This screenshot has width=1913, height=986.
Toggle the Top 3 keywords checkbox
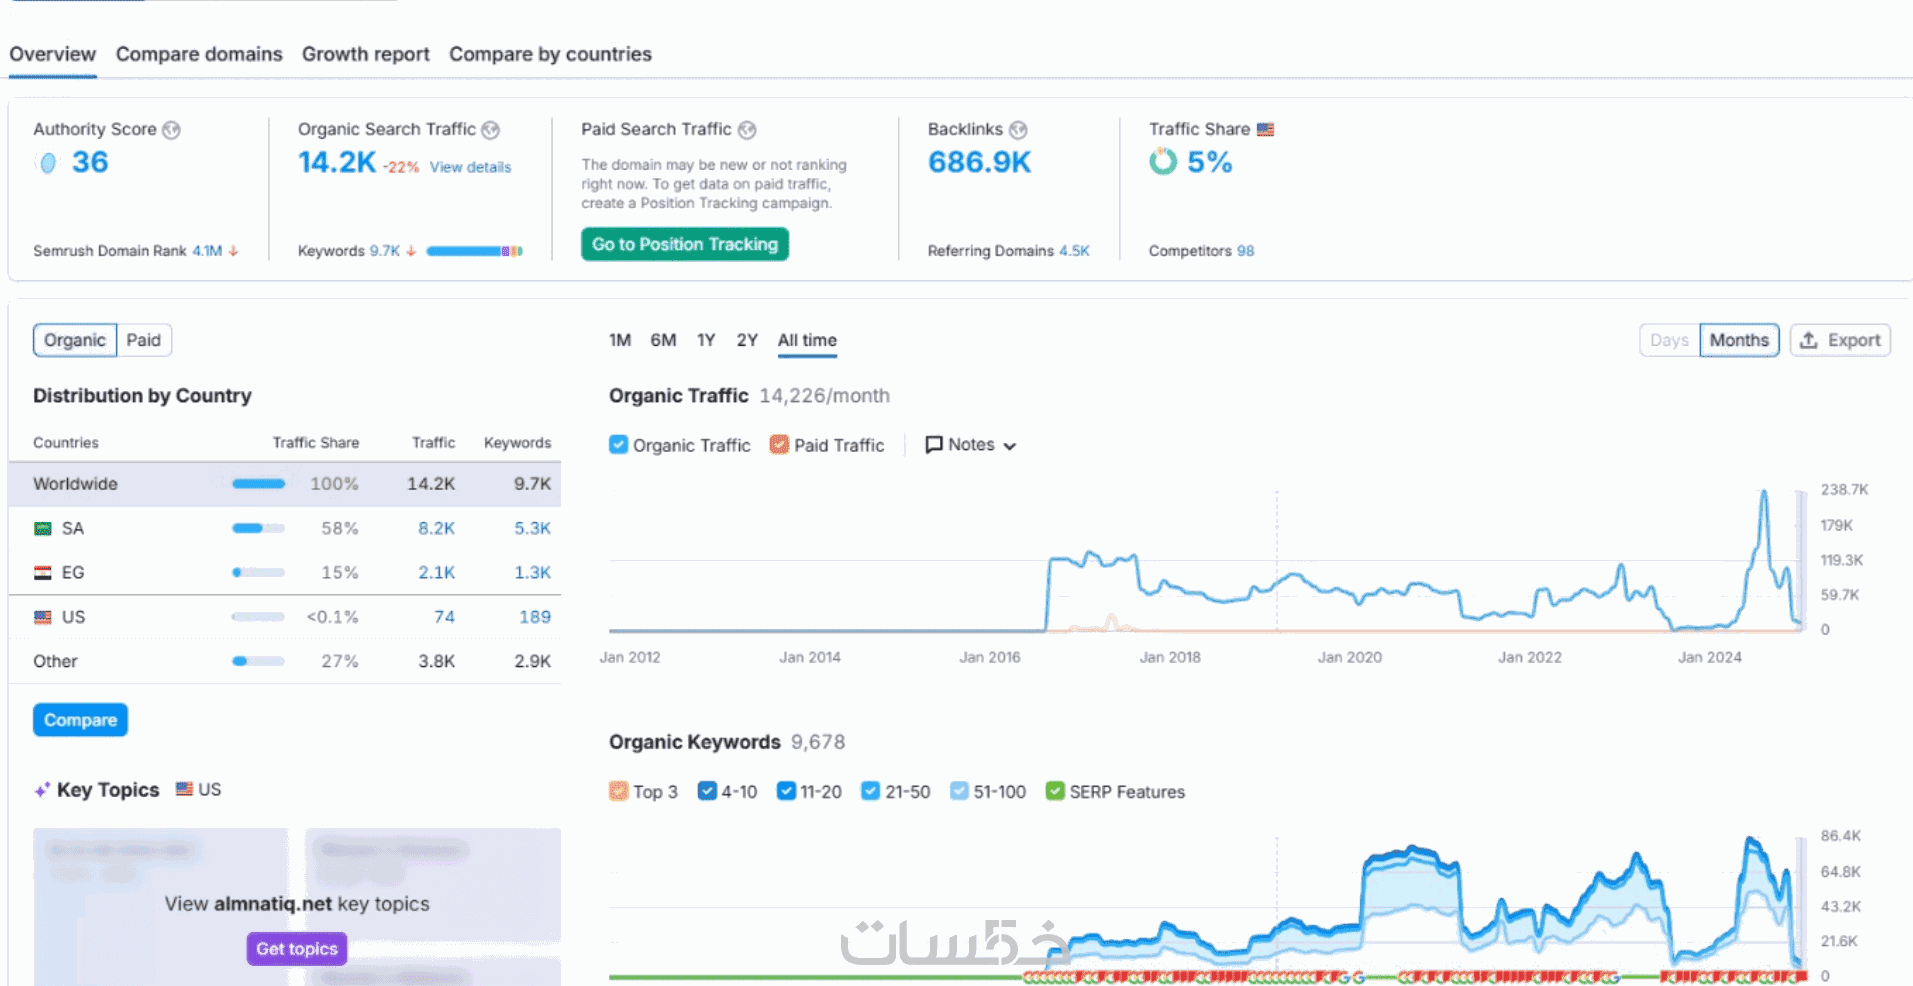(x=619, y=791)
